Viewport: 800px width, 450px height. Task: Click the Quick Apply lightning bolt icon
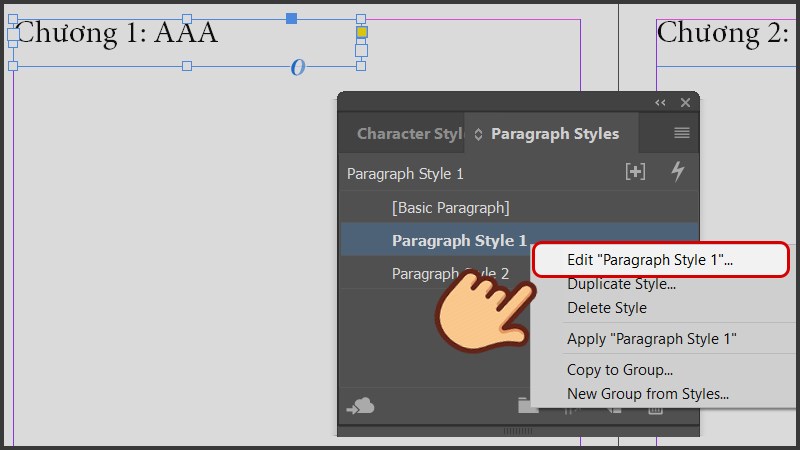point(678,171)
